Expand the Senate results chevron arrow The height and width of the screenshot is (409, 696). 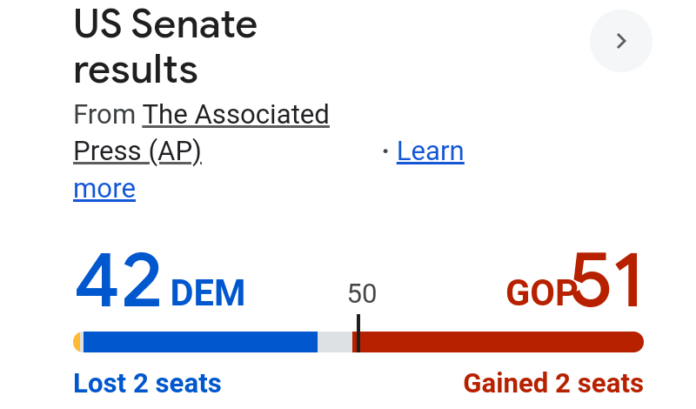click(621, 41)
